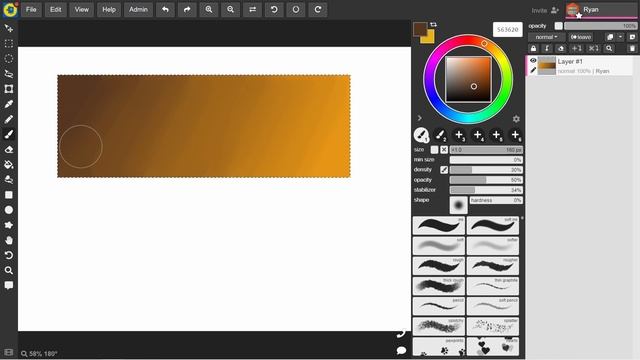Click the flip view horizontally button
The width and height of the screenshot is (640, 360).
pos(252,9)
